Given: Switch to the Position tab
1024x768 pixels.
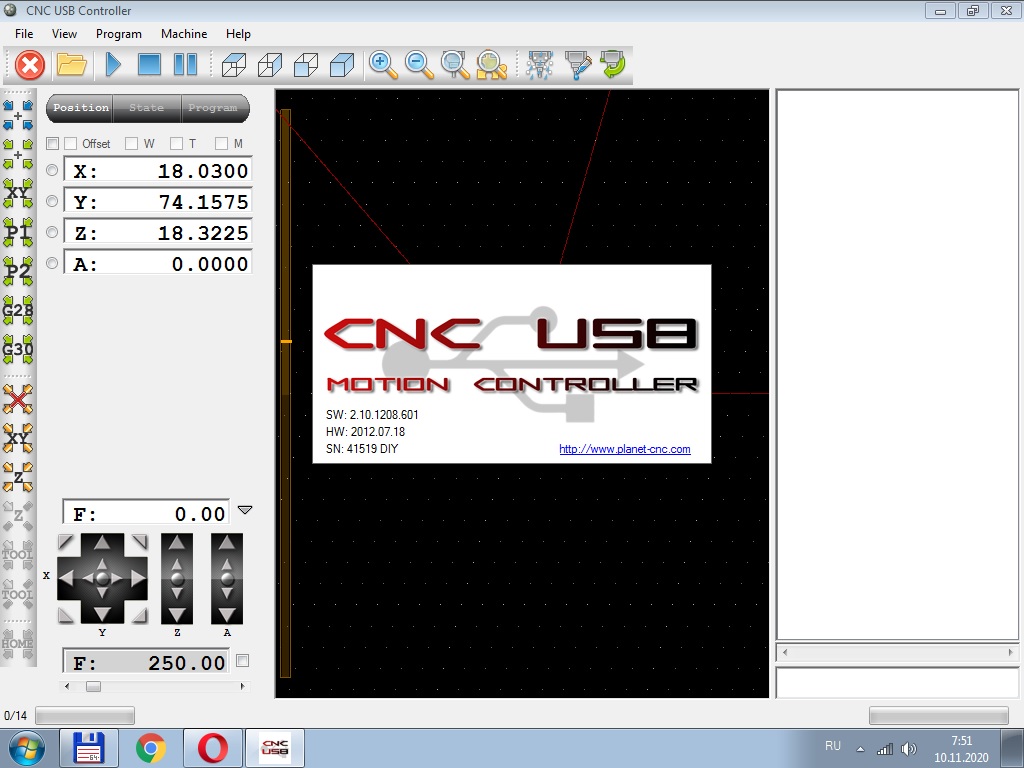Looking at the screenshot, I should 80,108.
